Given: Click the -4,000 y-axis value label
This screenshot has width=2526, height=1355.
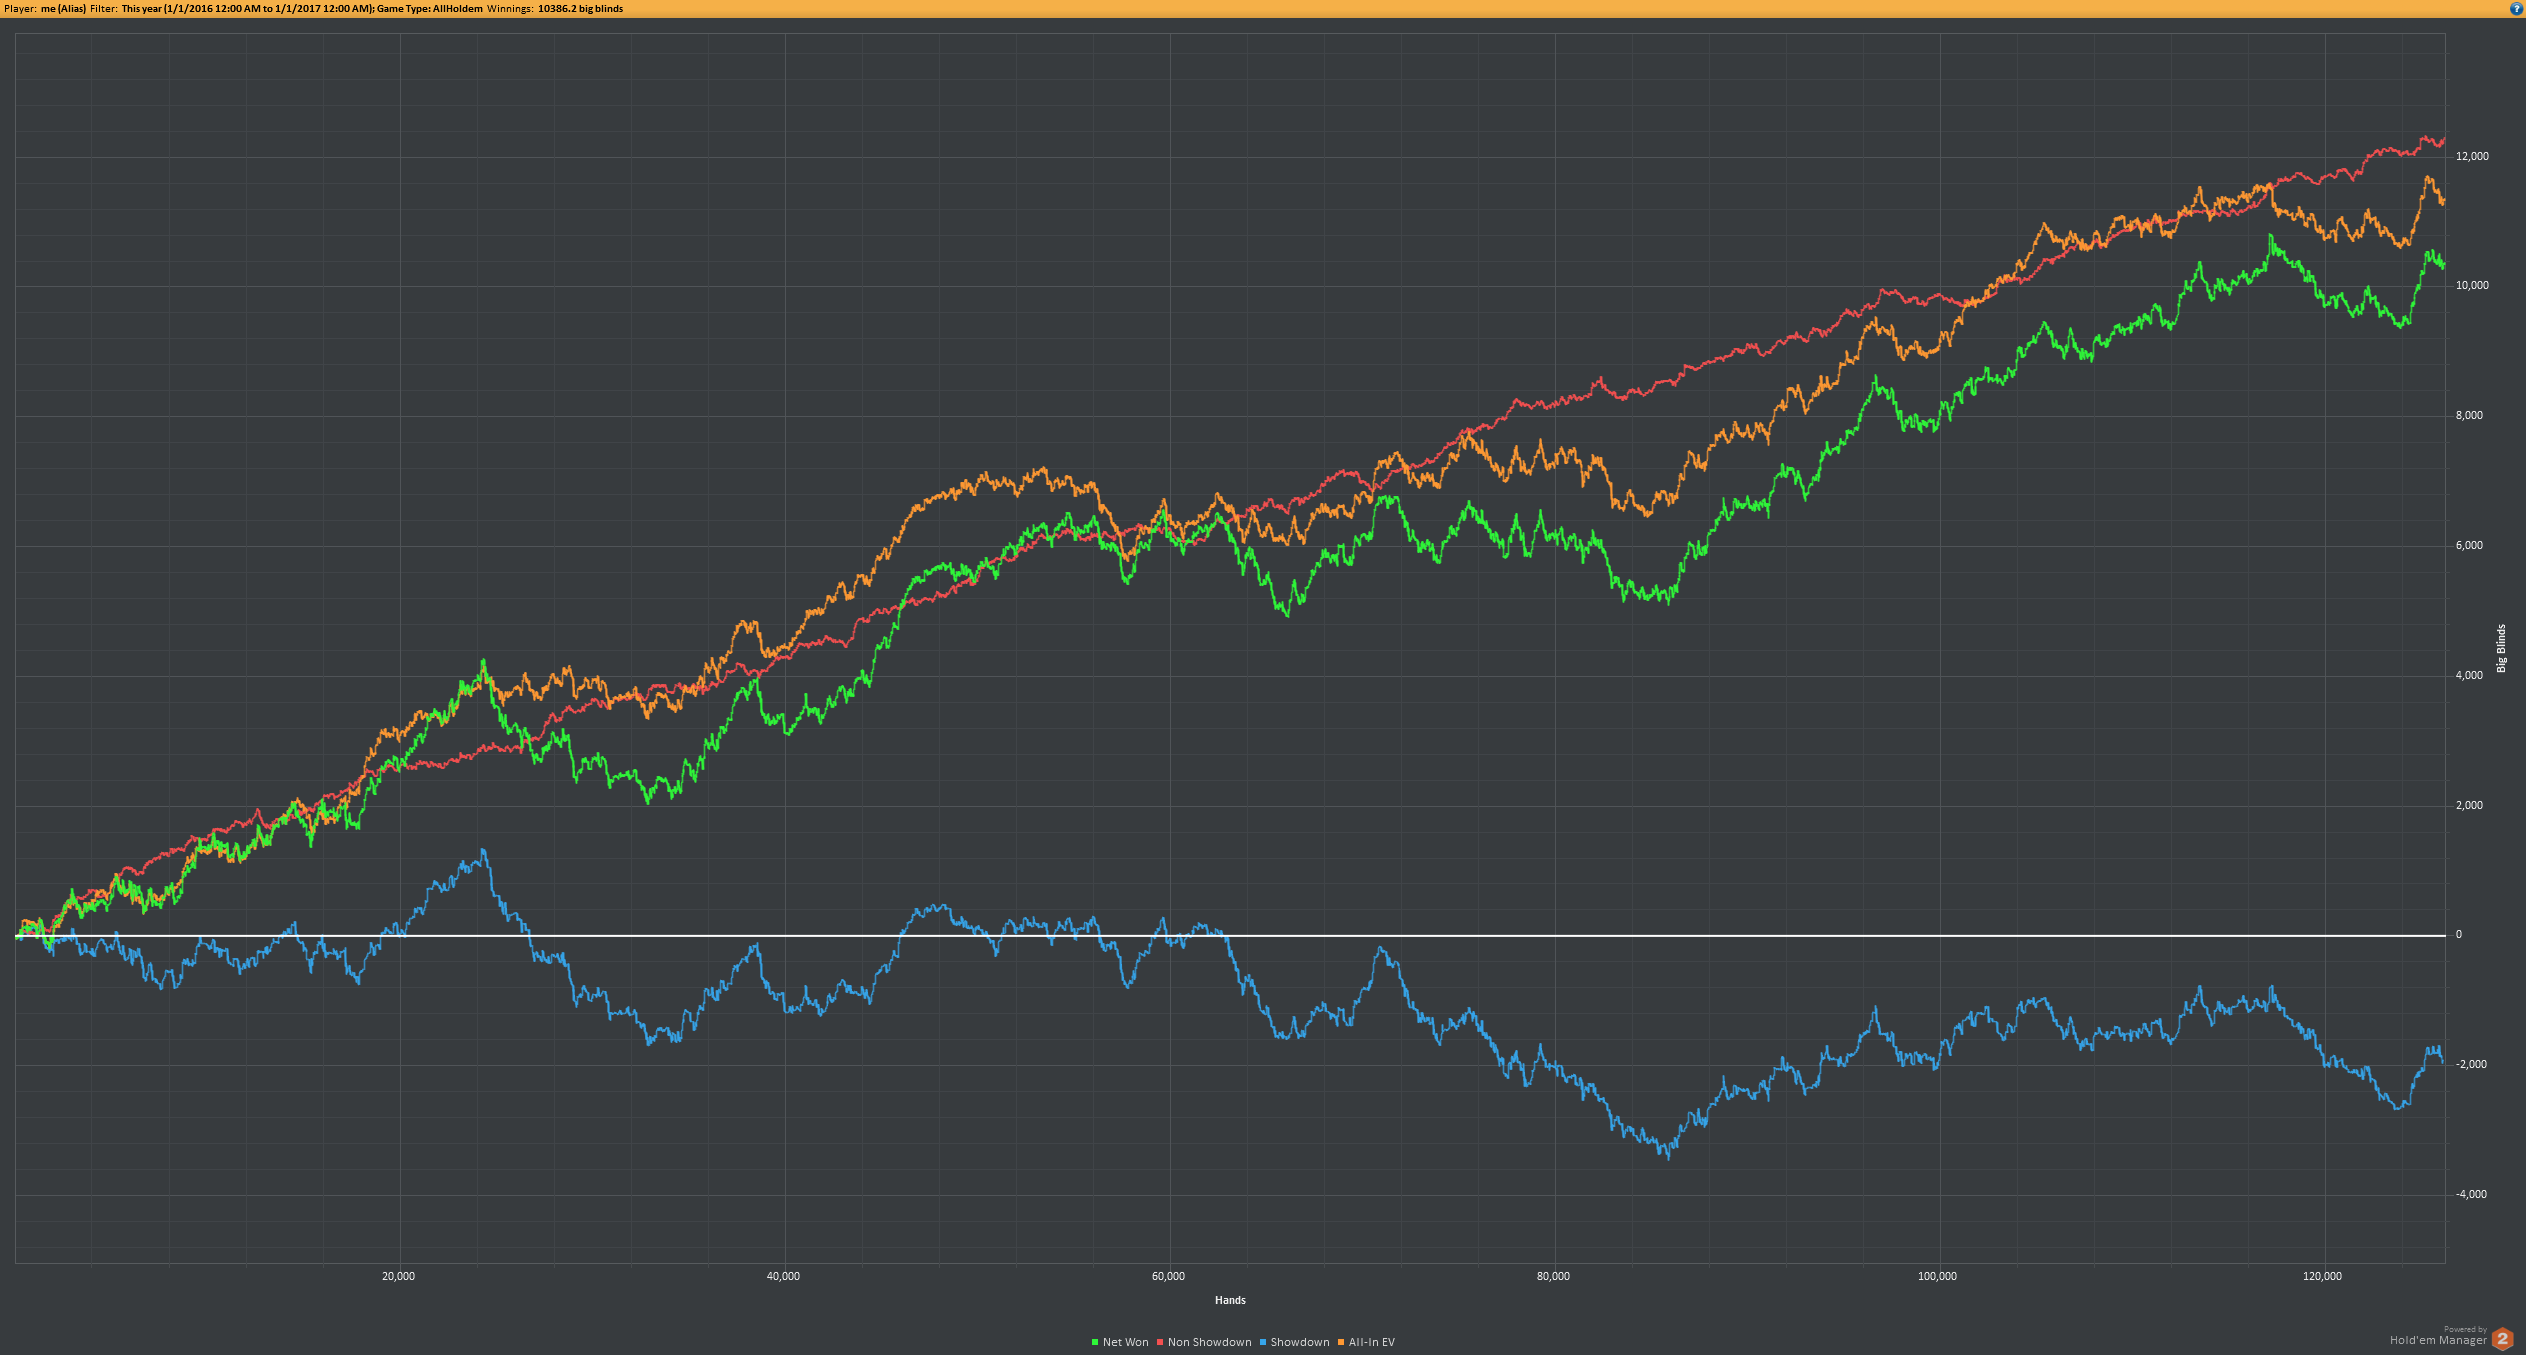Looking at the screenshot, I should (x=2470, y=1194).
